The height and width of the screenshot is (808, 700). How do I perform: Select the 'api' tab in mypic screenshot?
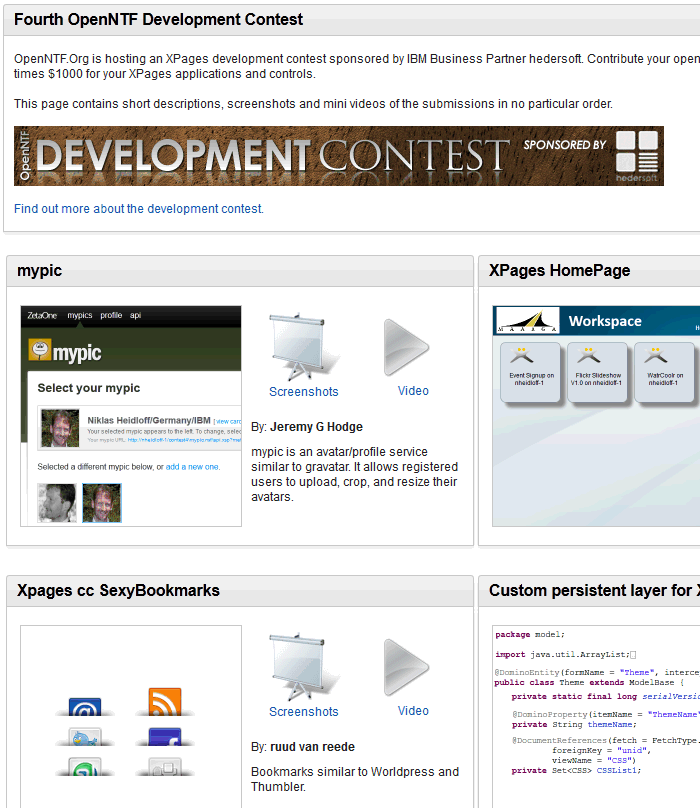point(135,315)
